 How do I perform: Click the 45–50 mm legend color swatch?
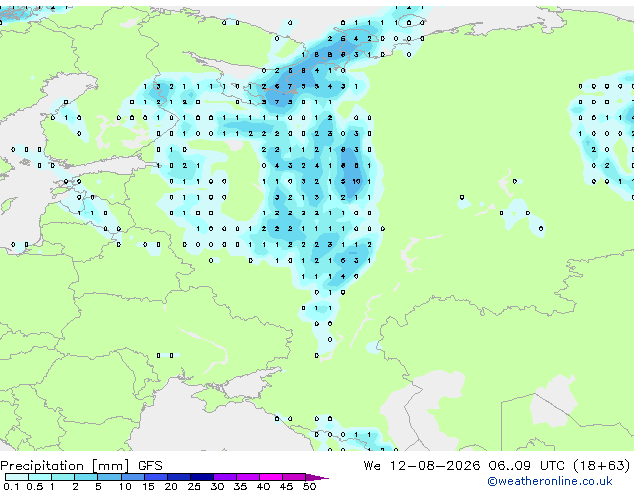coord(294,477)
